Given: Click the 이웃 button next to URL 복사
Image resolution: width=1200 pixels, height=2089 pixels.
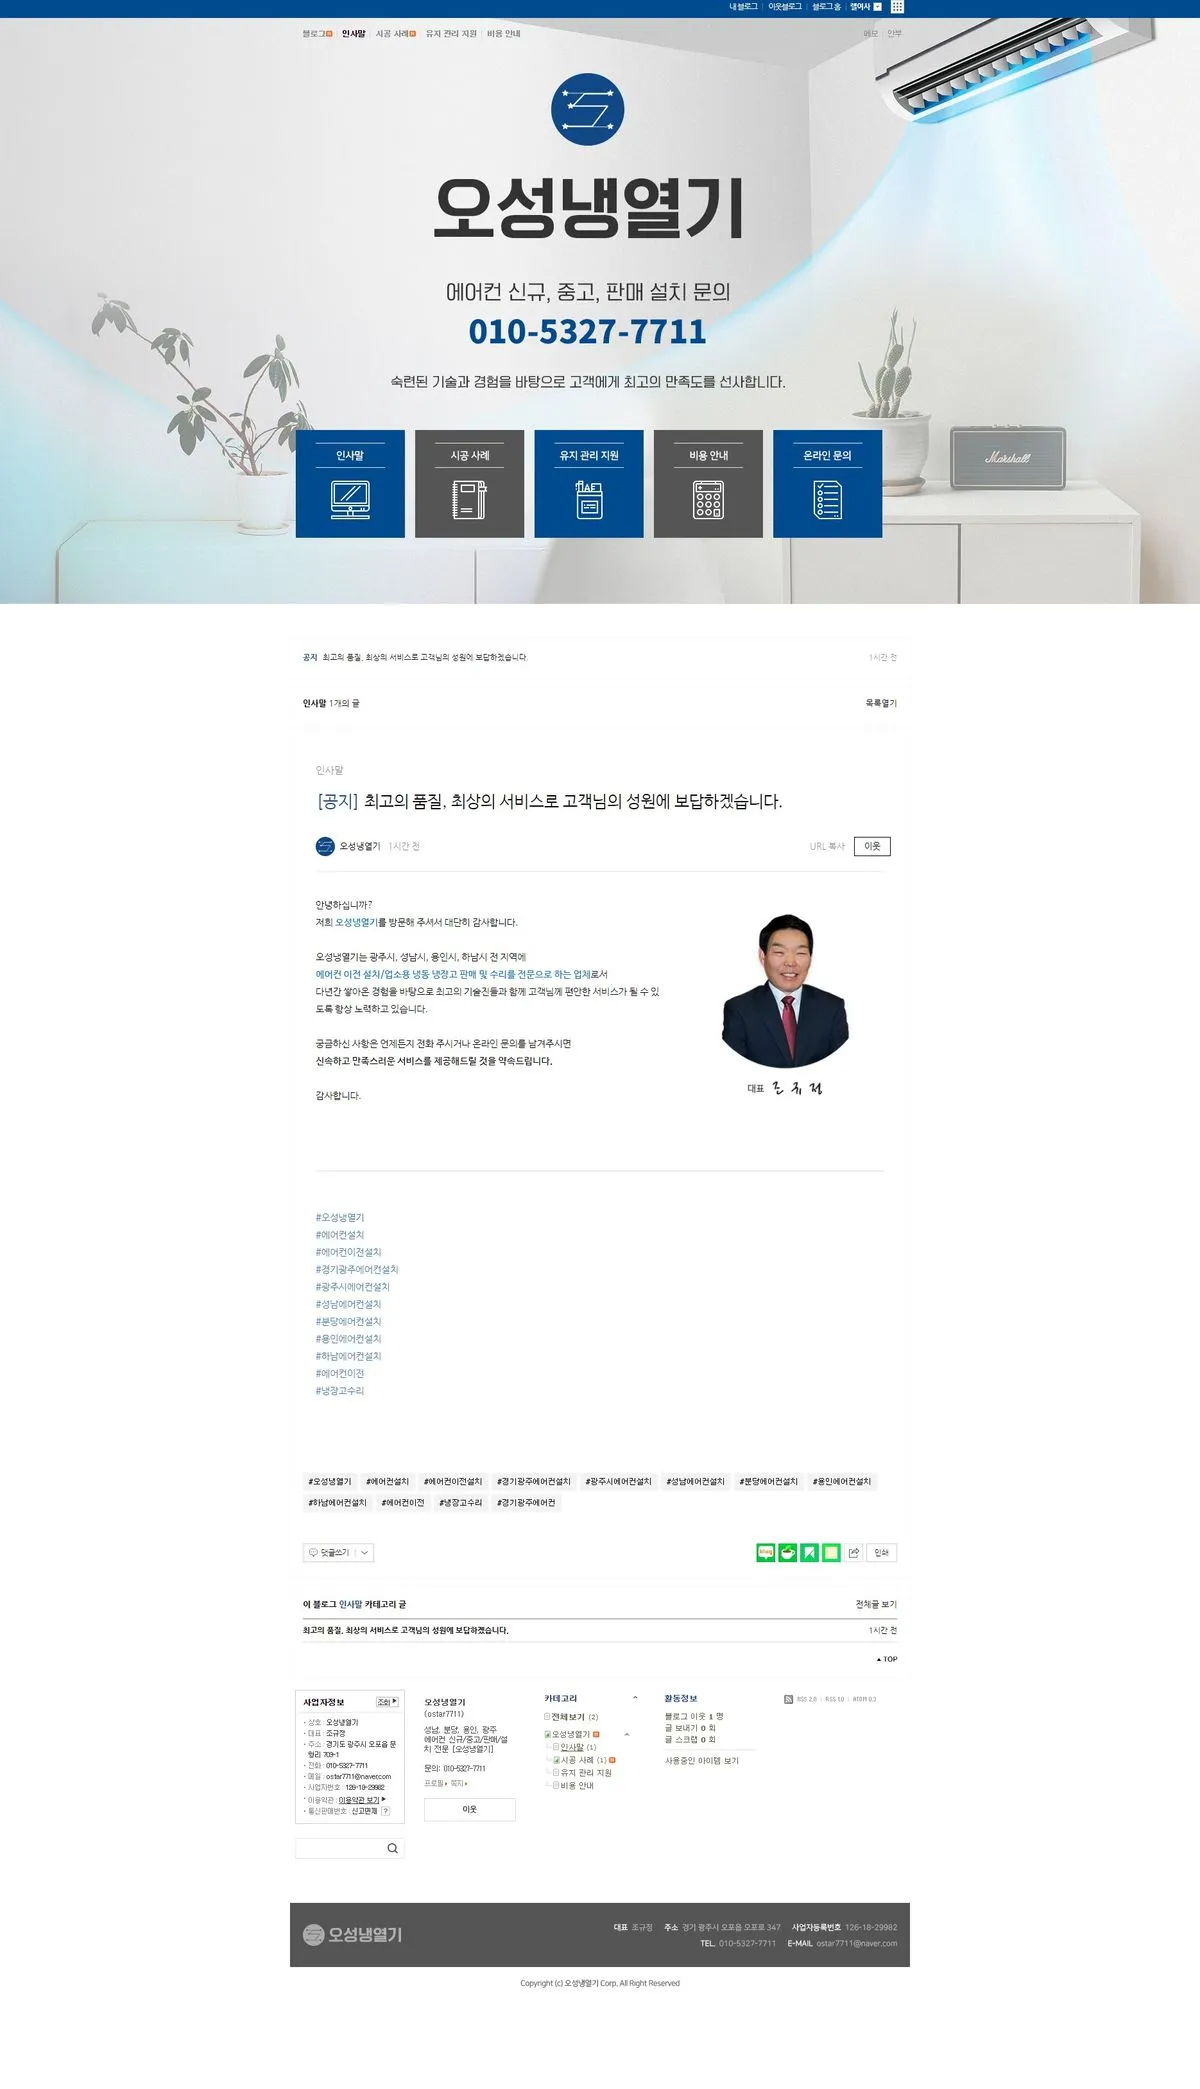Looking at the screenshot, I should pos(872,846).
